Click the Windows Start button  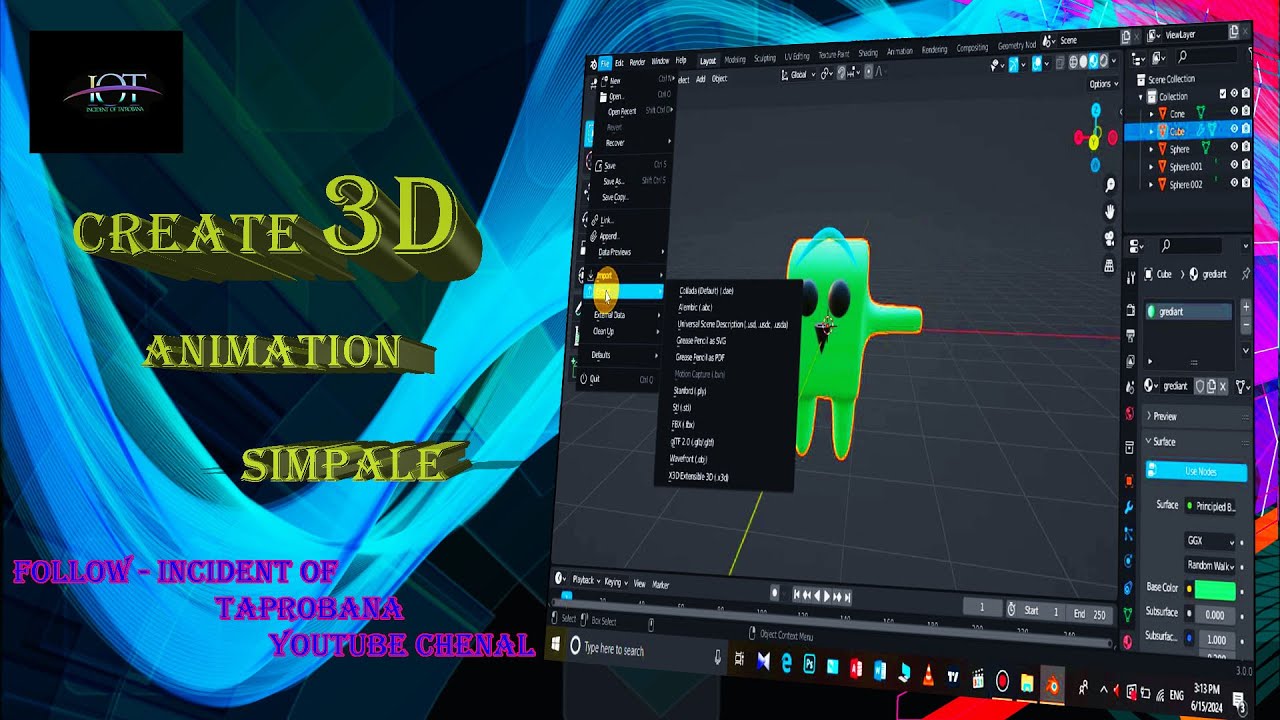pyautogui.click(x=556, y=645)
